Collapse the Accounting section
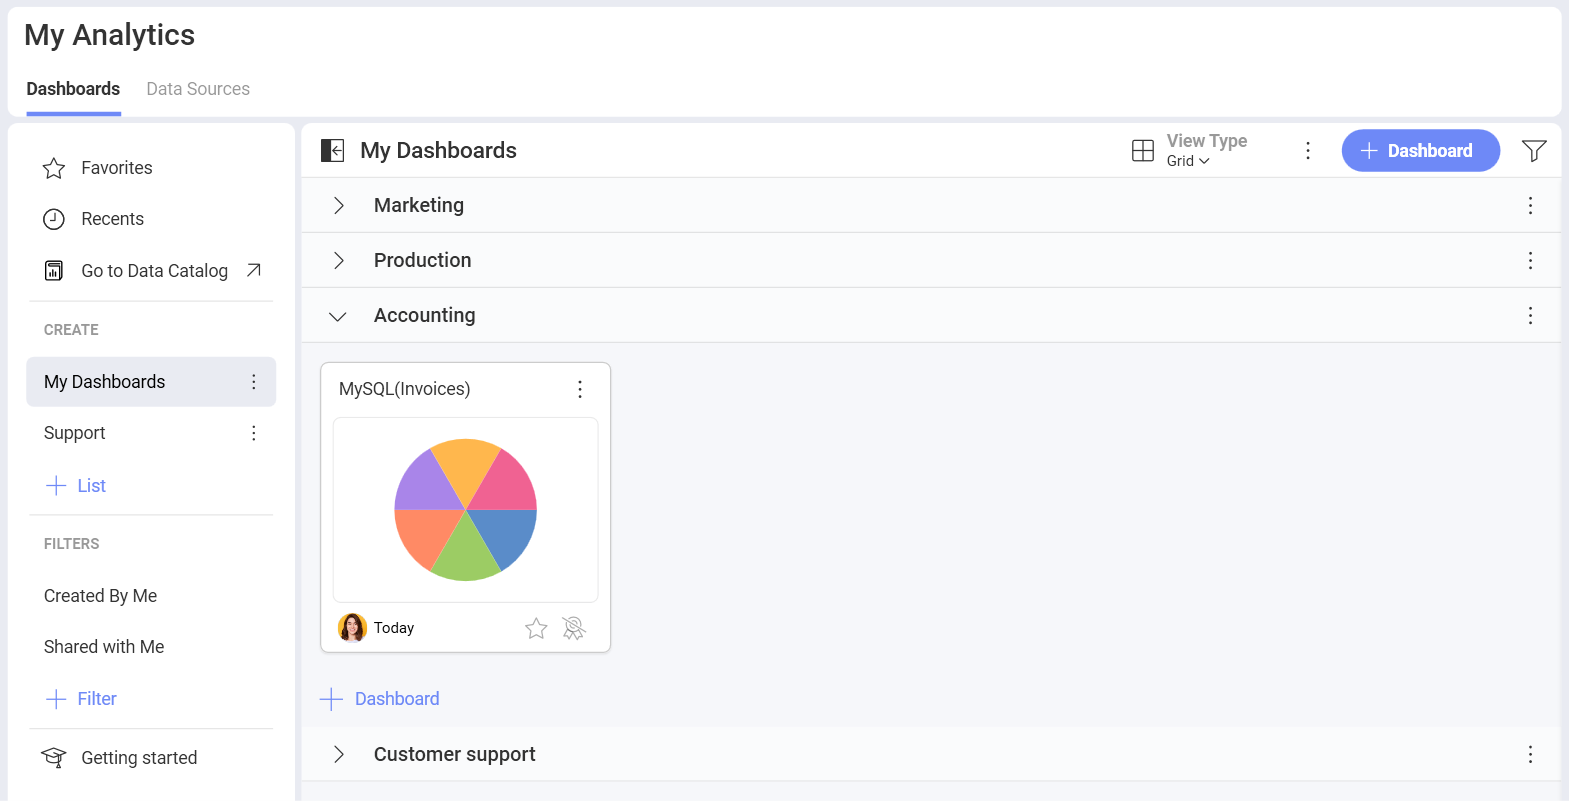The width and height of the screenshot is (1569, 801). click(338, 316)
